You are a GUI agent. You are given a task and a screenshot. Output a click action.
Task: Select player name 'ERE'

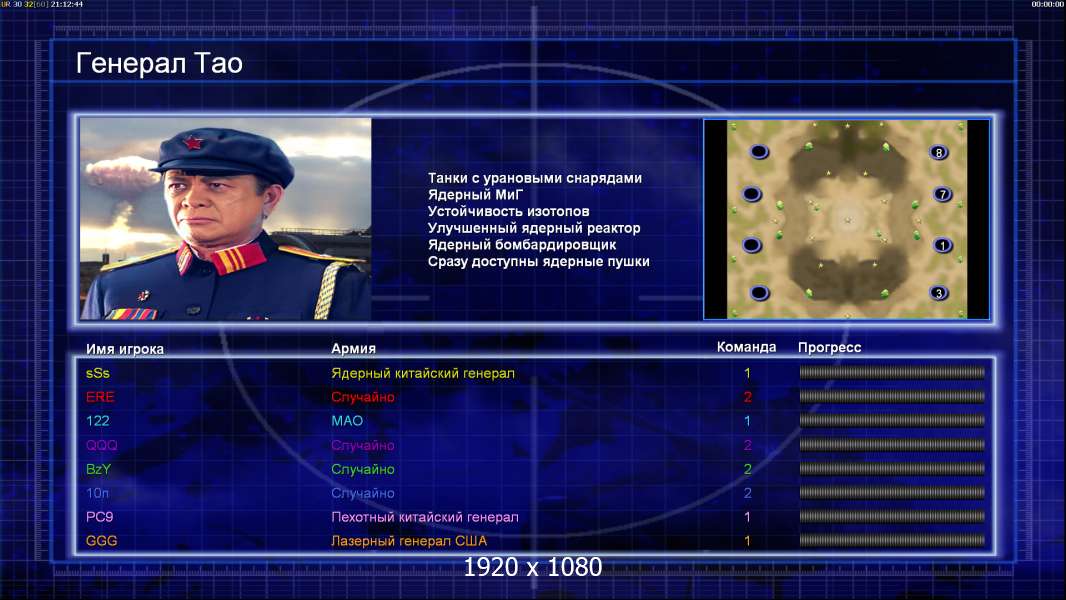[100, 397]
